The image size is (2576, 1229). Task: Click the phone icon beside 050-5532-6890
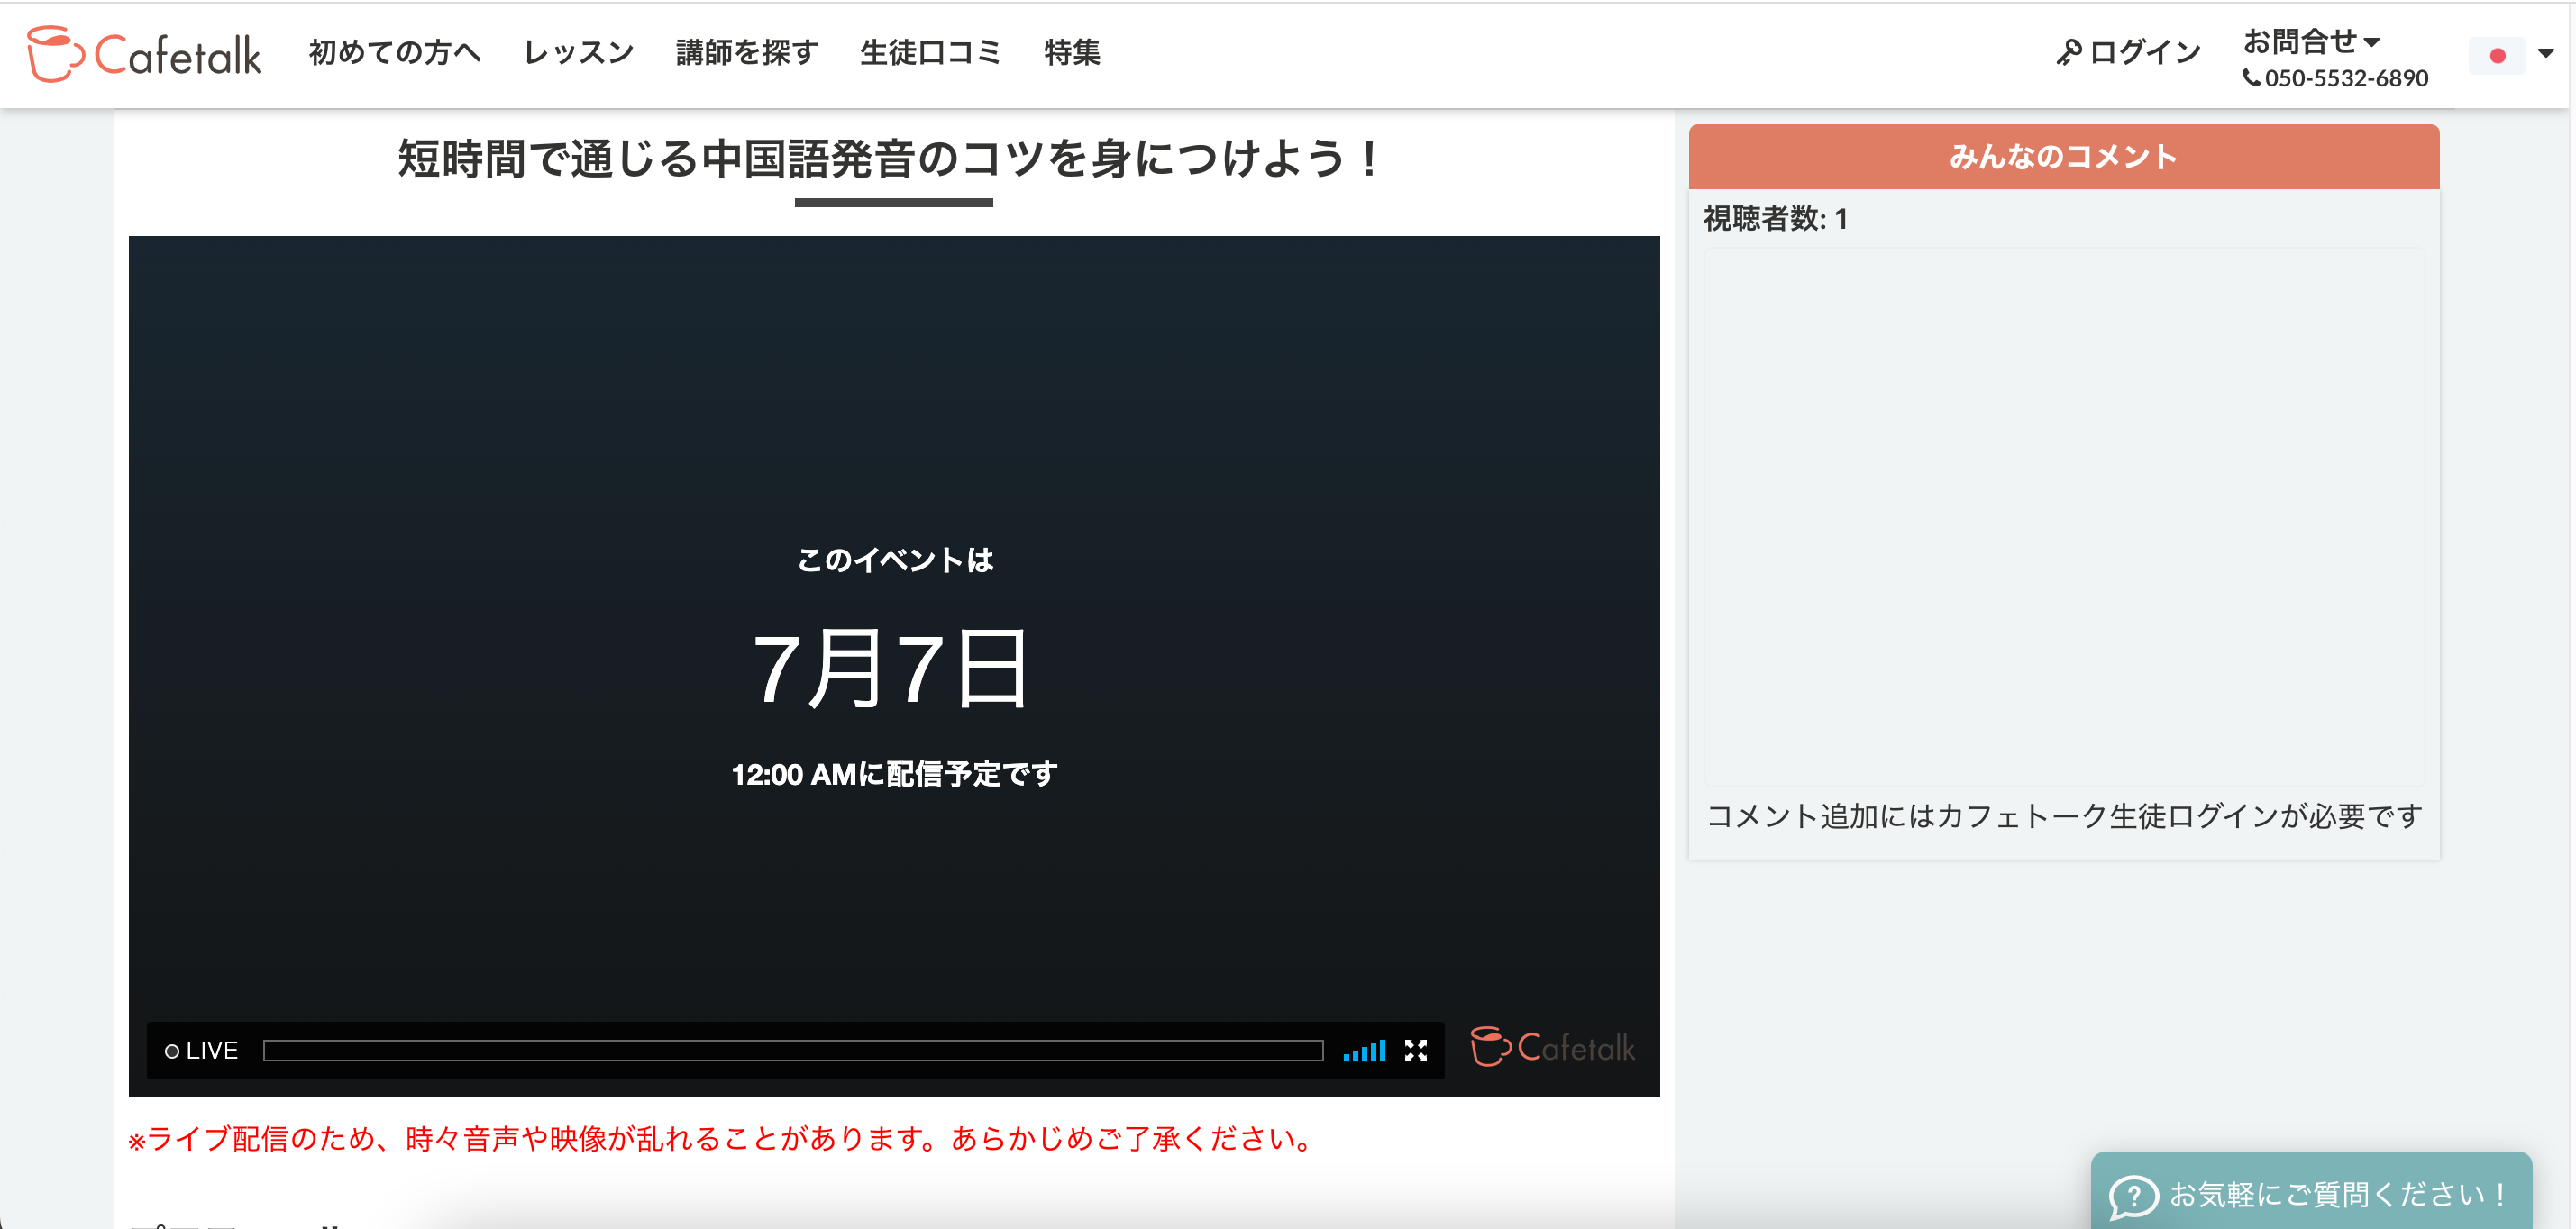(2253, 78)
